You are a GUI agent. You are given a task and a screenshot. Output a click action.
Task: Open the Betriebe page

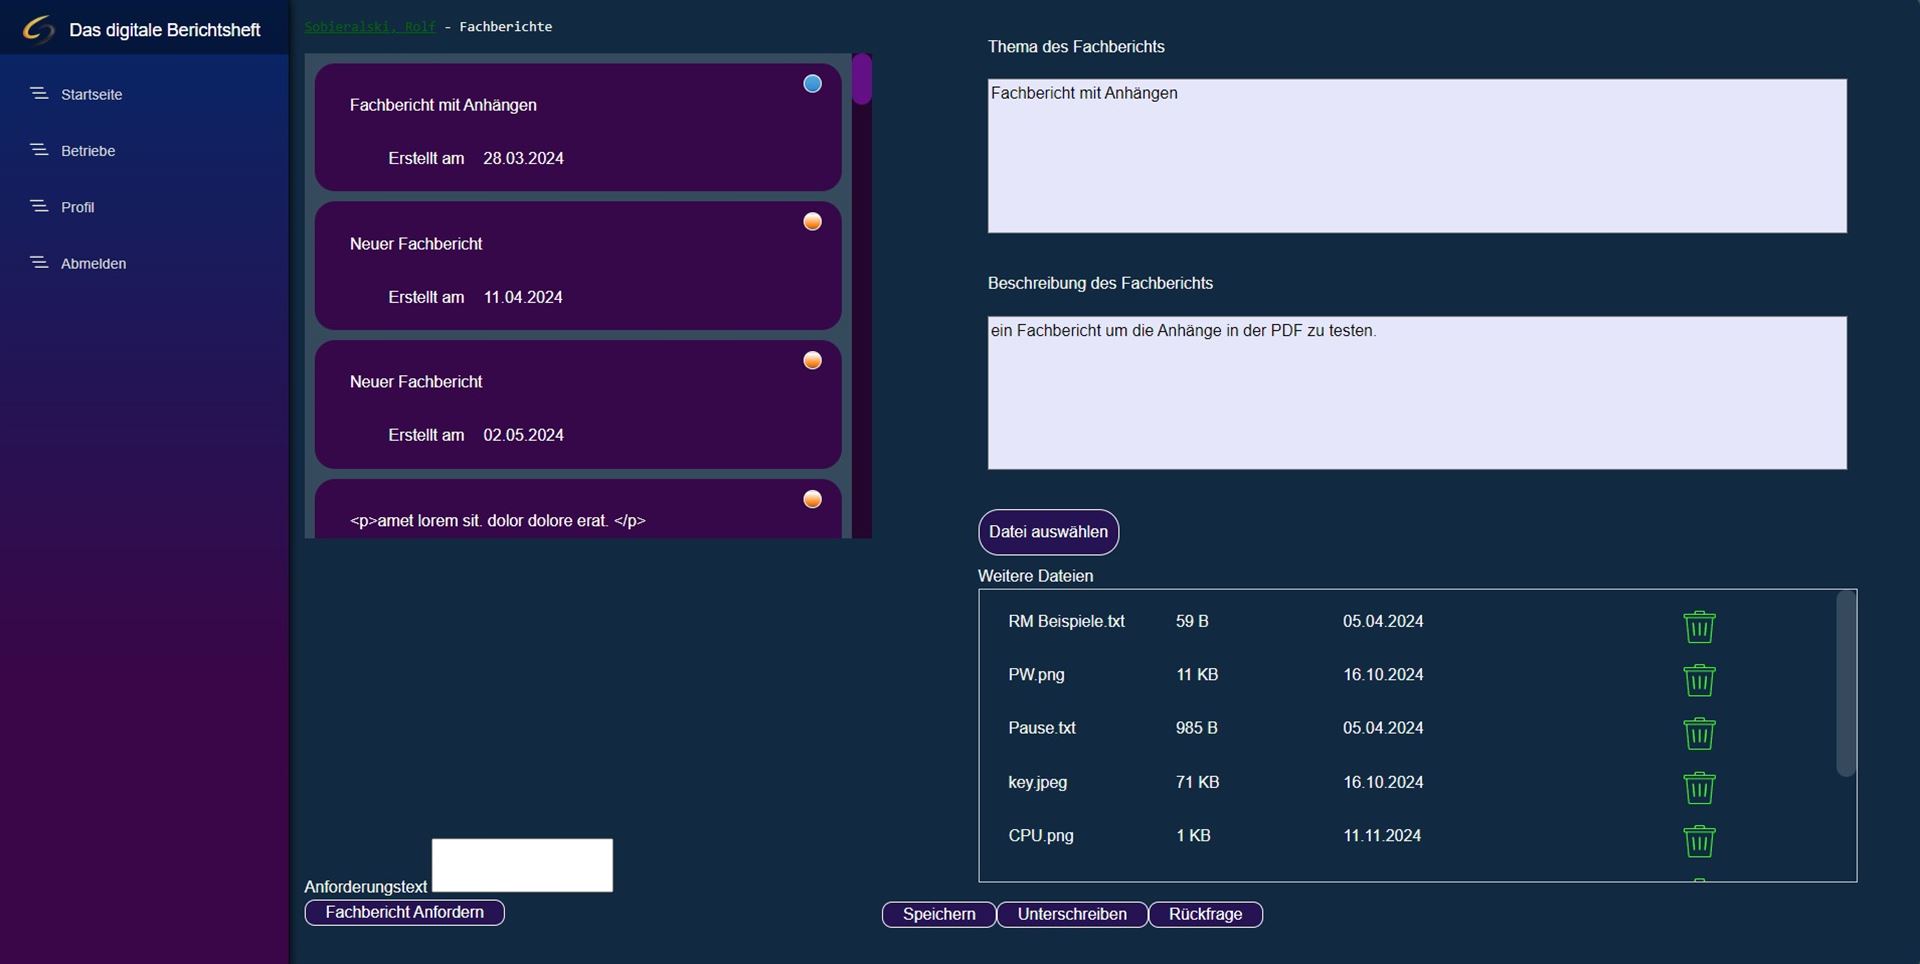click(88, 151)
